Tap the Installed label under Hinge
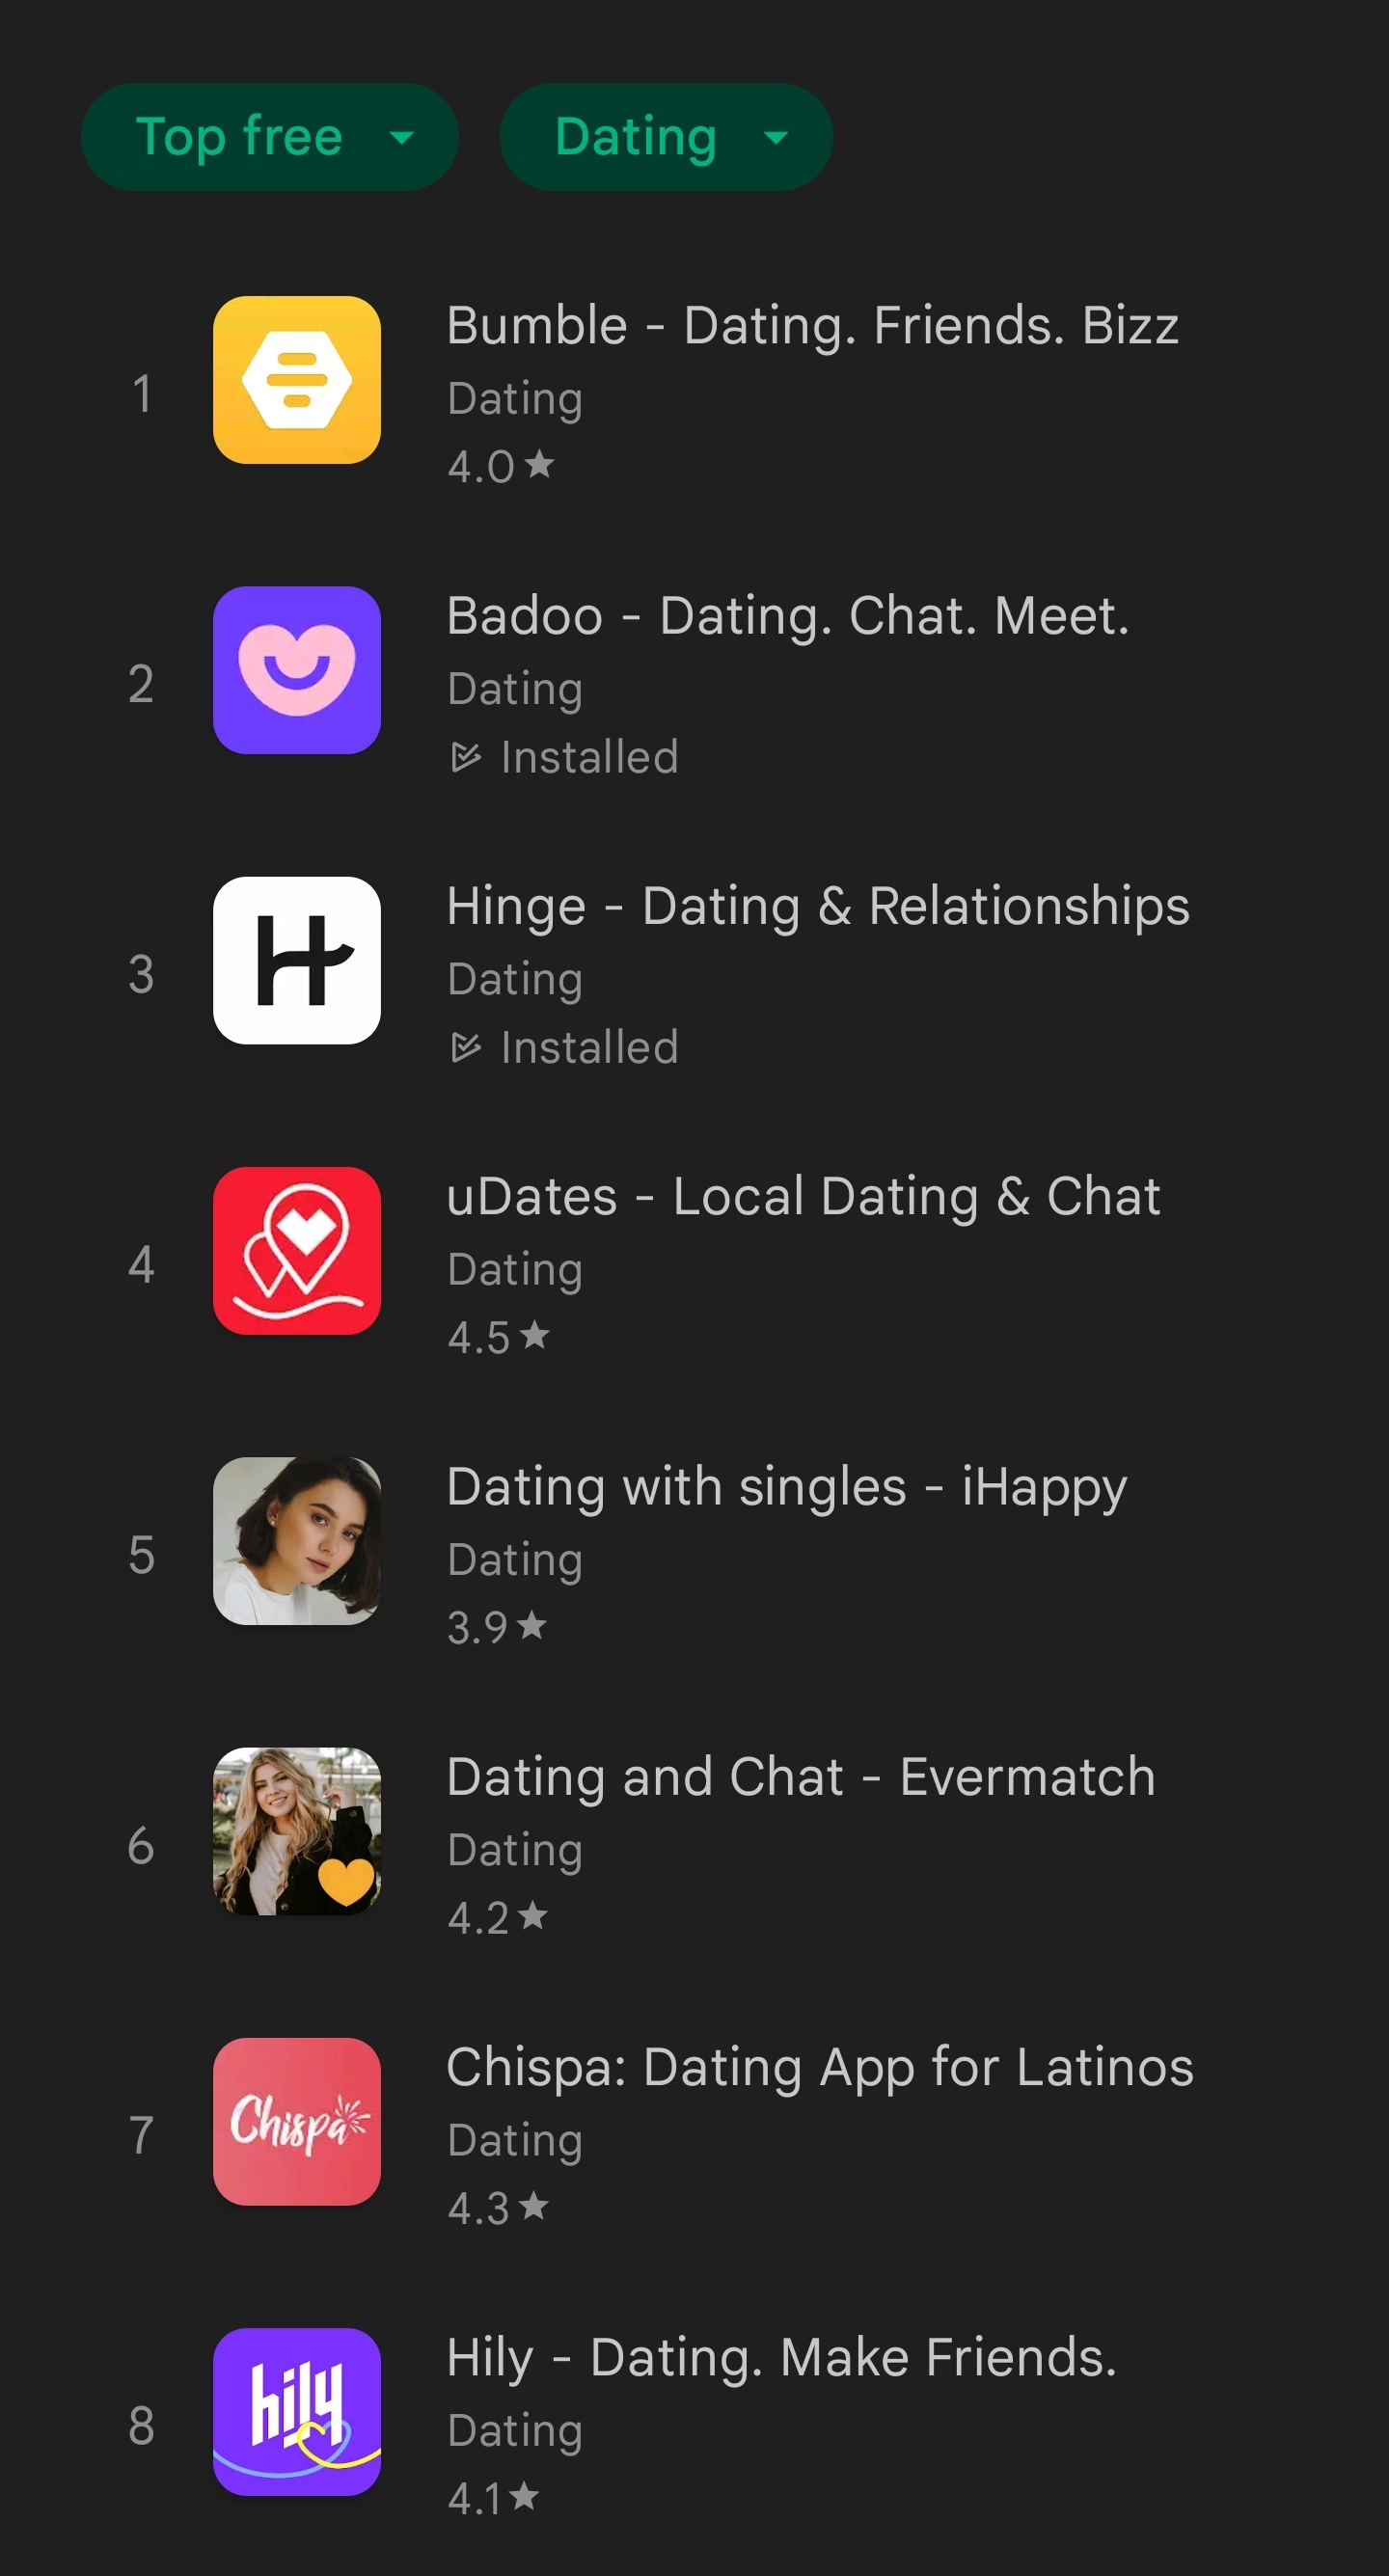This screenshot has width=1389, height=2576. click(564, 1047)
